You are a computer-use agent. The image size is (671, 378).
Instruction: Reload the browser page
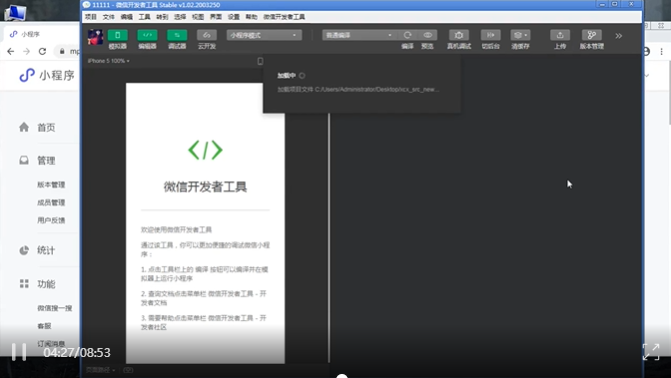pyautogui.click(x=42, y=51)
